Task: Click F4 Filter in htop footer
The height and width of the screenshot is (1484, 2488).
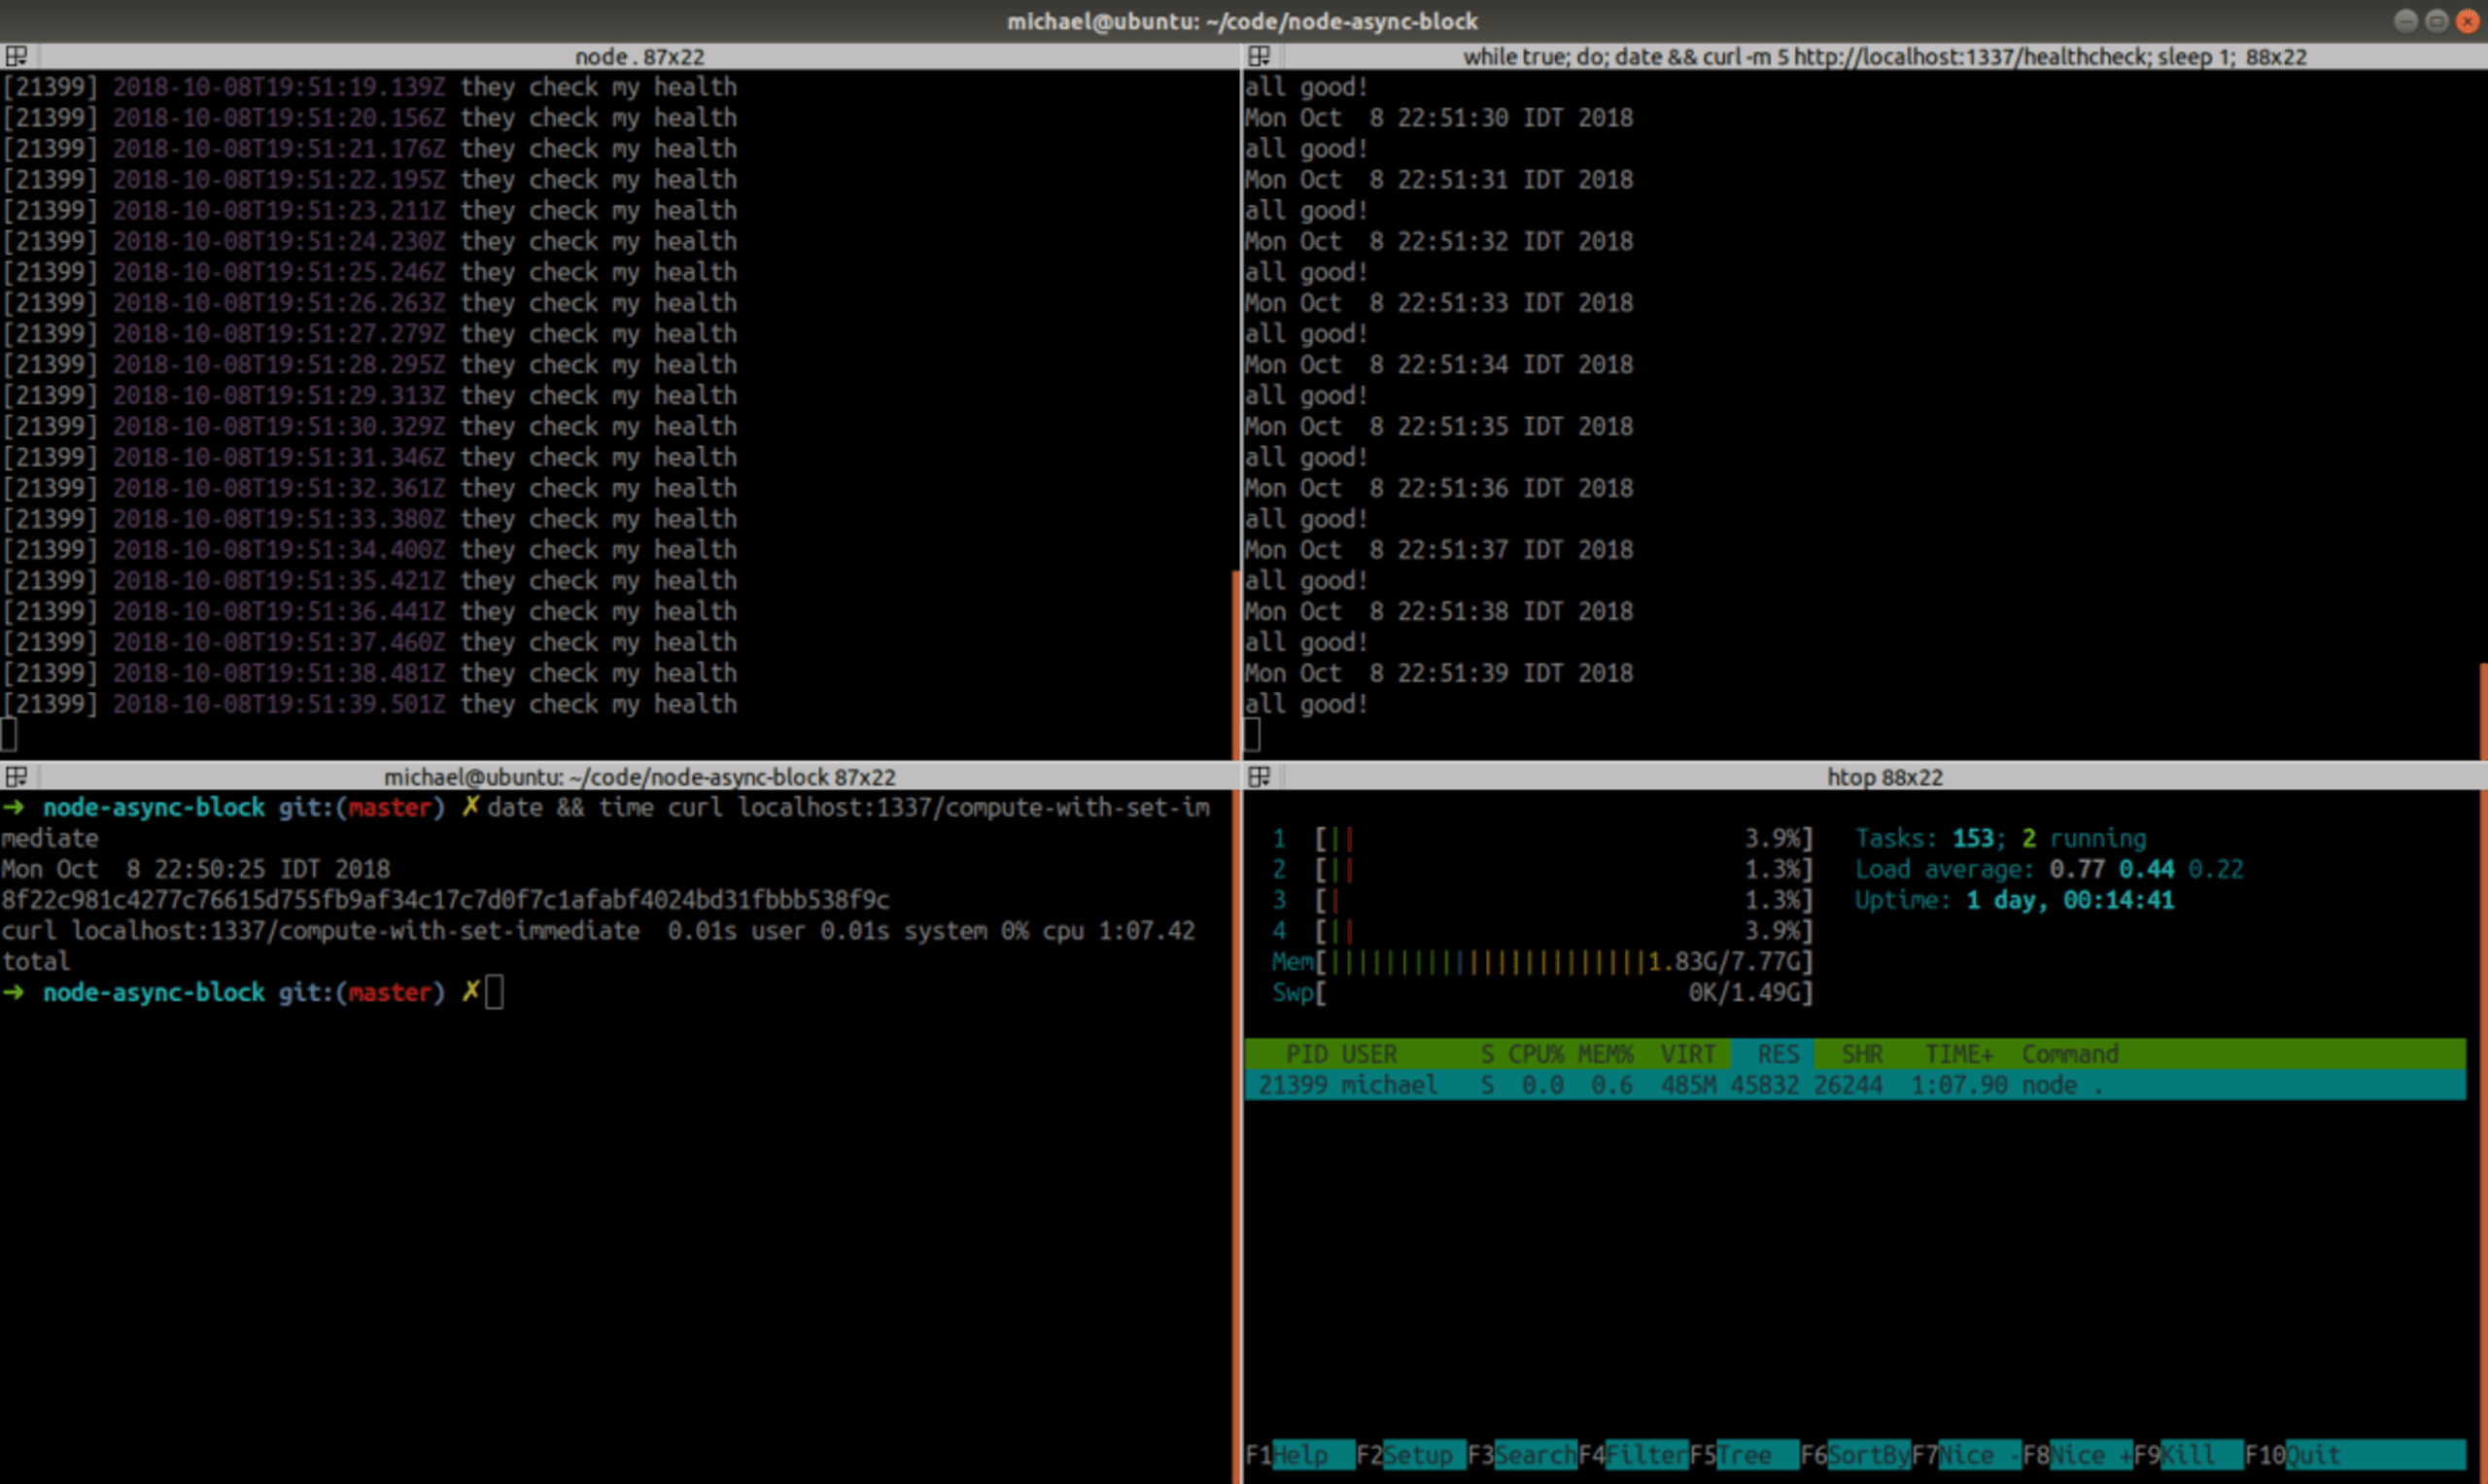Action: (x=1632, y=1455)
